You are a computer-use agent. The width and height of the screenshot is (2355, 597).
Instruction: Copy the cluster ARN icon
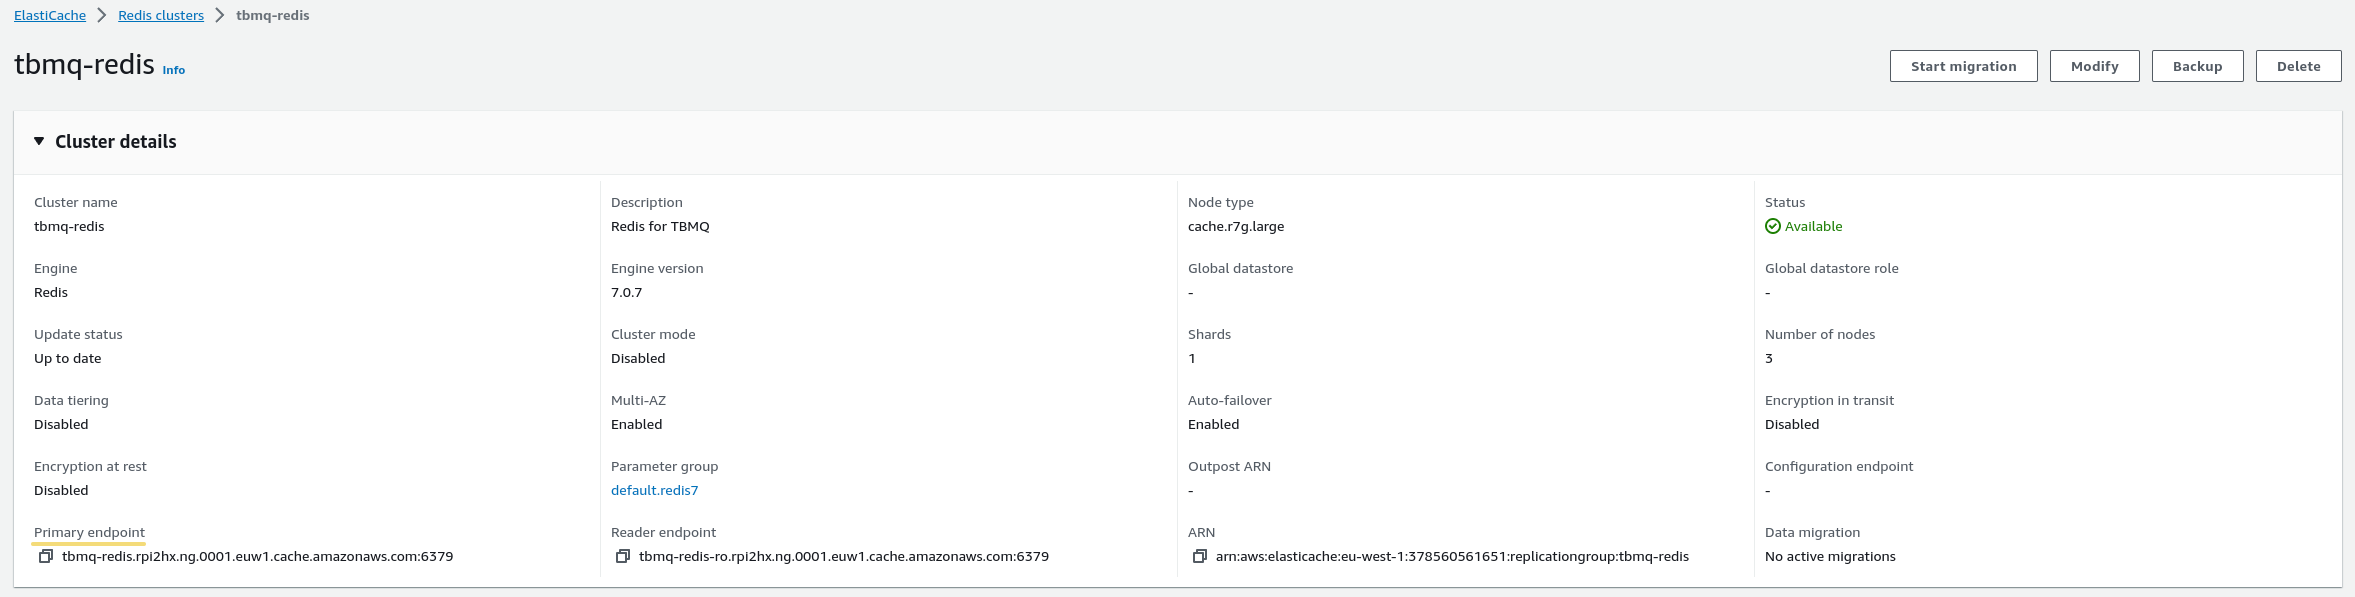click(1199, 556)
